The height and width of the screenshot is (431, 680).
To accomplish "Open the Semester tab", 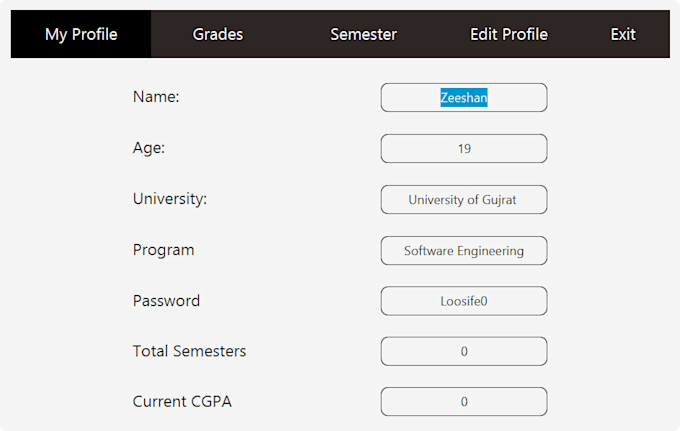I will click(x=363, y=34).
